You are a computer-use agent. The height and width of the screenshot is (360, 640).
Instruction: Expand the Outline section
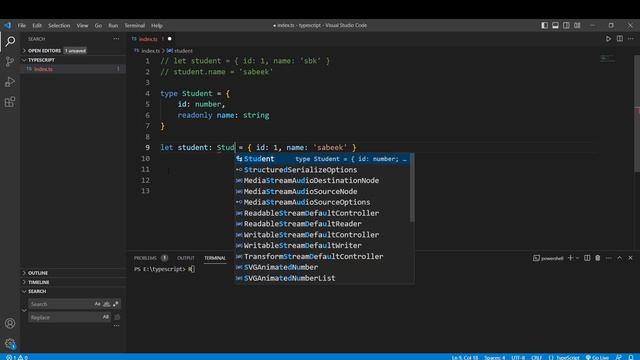(73, 273)
